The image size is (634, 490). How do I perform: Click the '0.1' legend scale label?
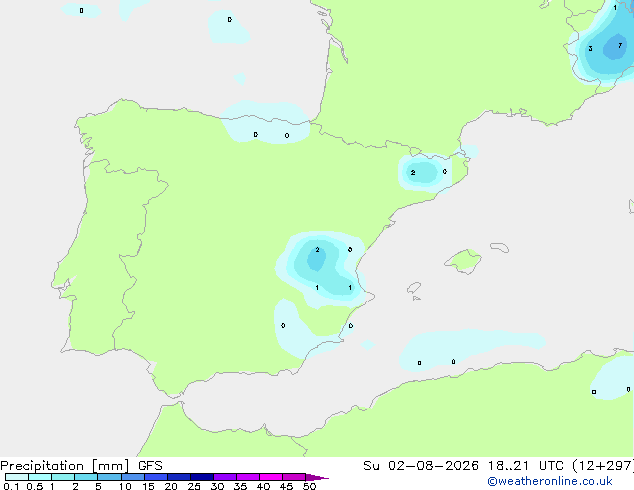pyautogui.click(x=11, y=486)
